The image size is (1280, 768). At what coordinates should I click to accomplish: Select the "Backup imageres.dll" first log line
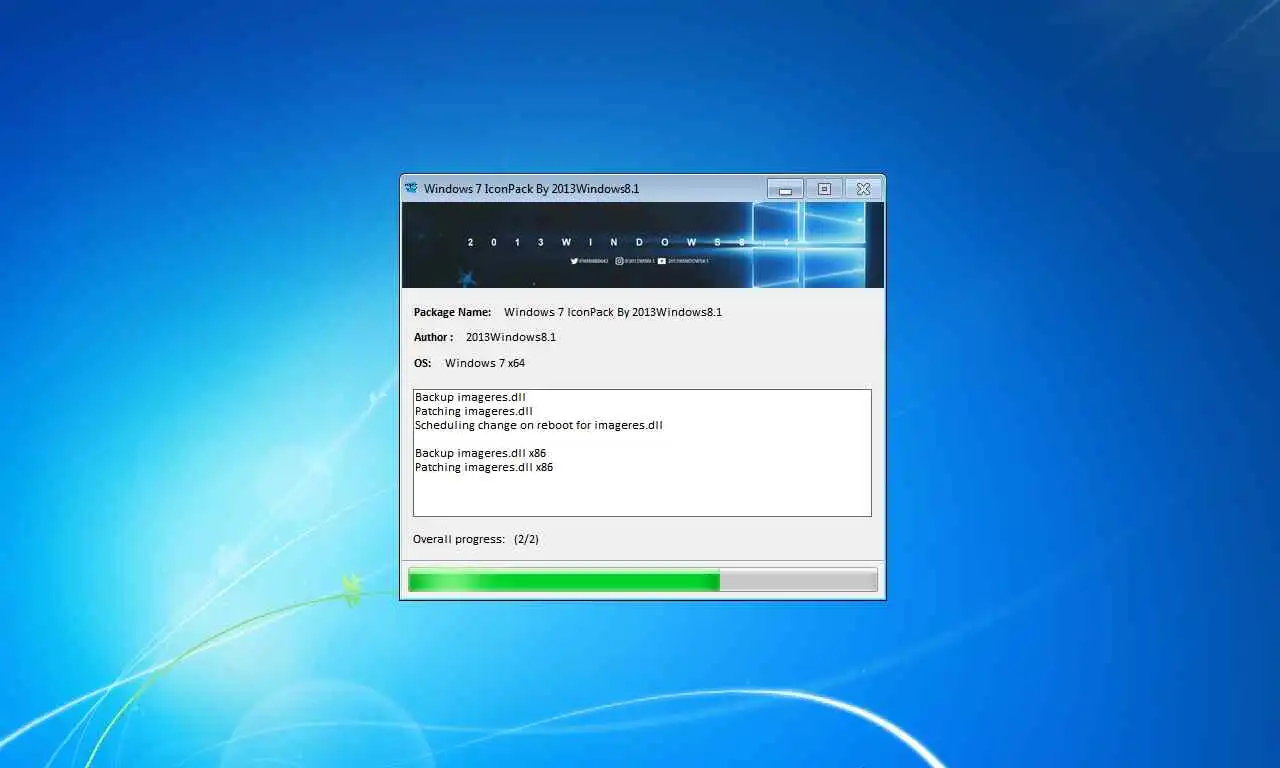[x=470, y=397]
